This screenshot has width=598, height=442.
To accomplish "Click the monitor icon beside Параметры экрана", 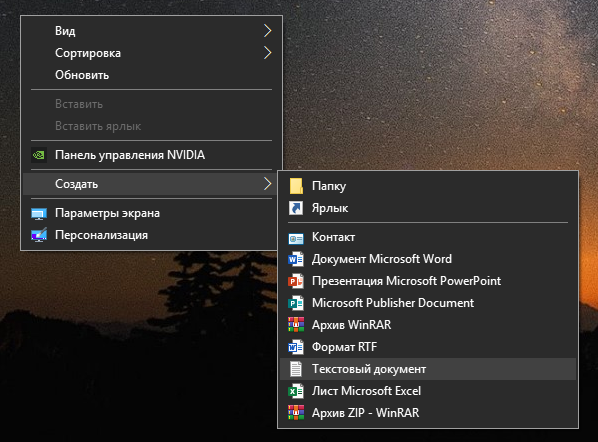I will click(39, 214).
